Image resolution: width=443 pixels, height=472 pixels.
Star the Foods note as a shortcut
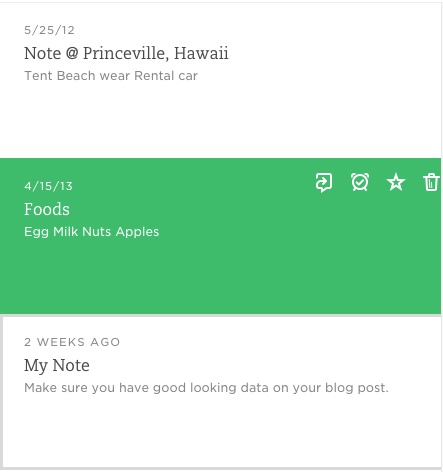(396, 182)
